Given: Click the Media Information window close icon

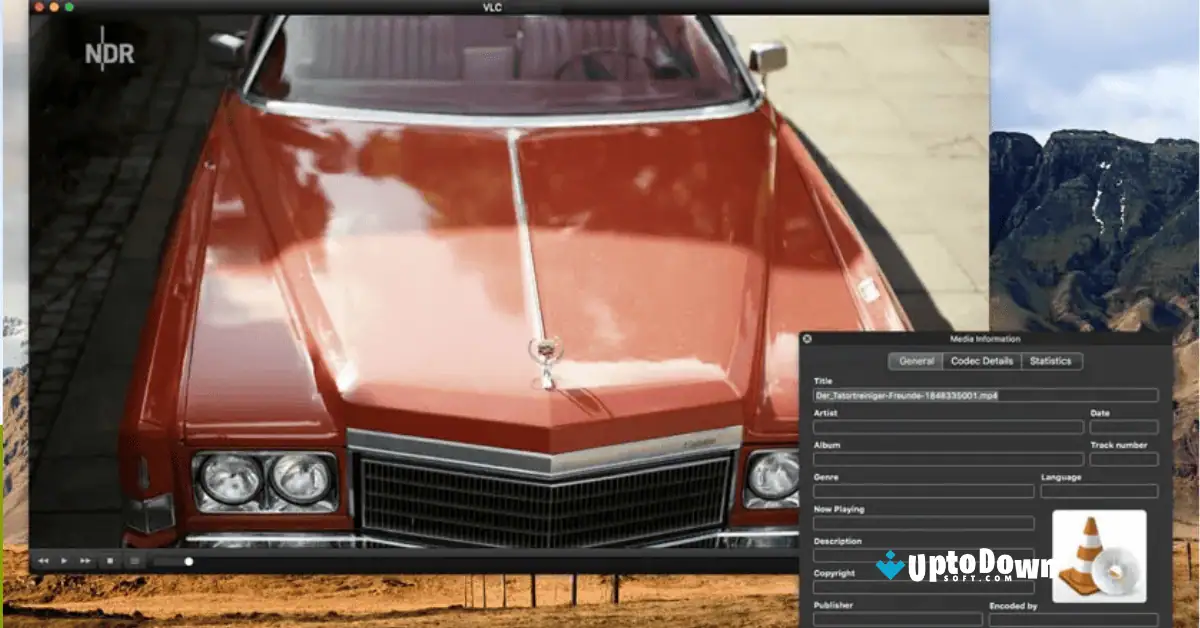Looking at the screenshot, I should pyautogui.click(x=807, y=337).
